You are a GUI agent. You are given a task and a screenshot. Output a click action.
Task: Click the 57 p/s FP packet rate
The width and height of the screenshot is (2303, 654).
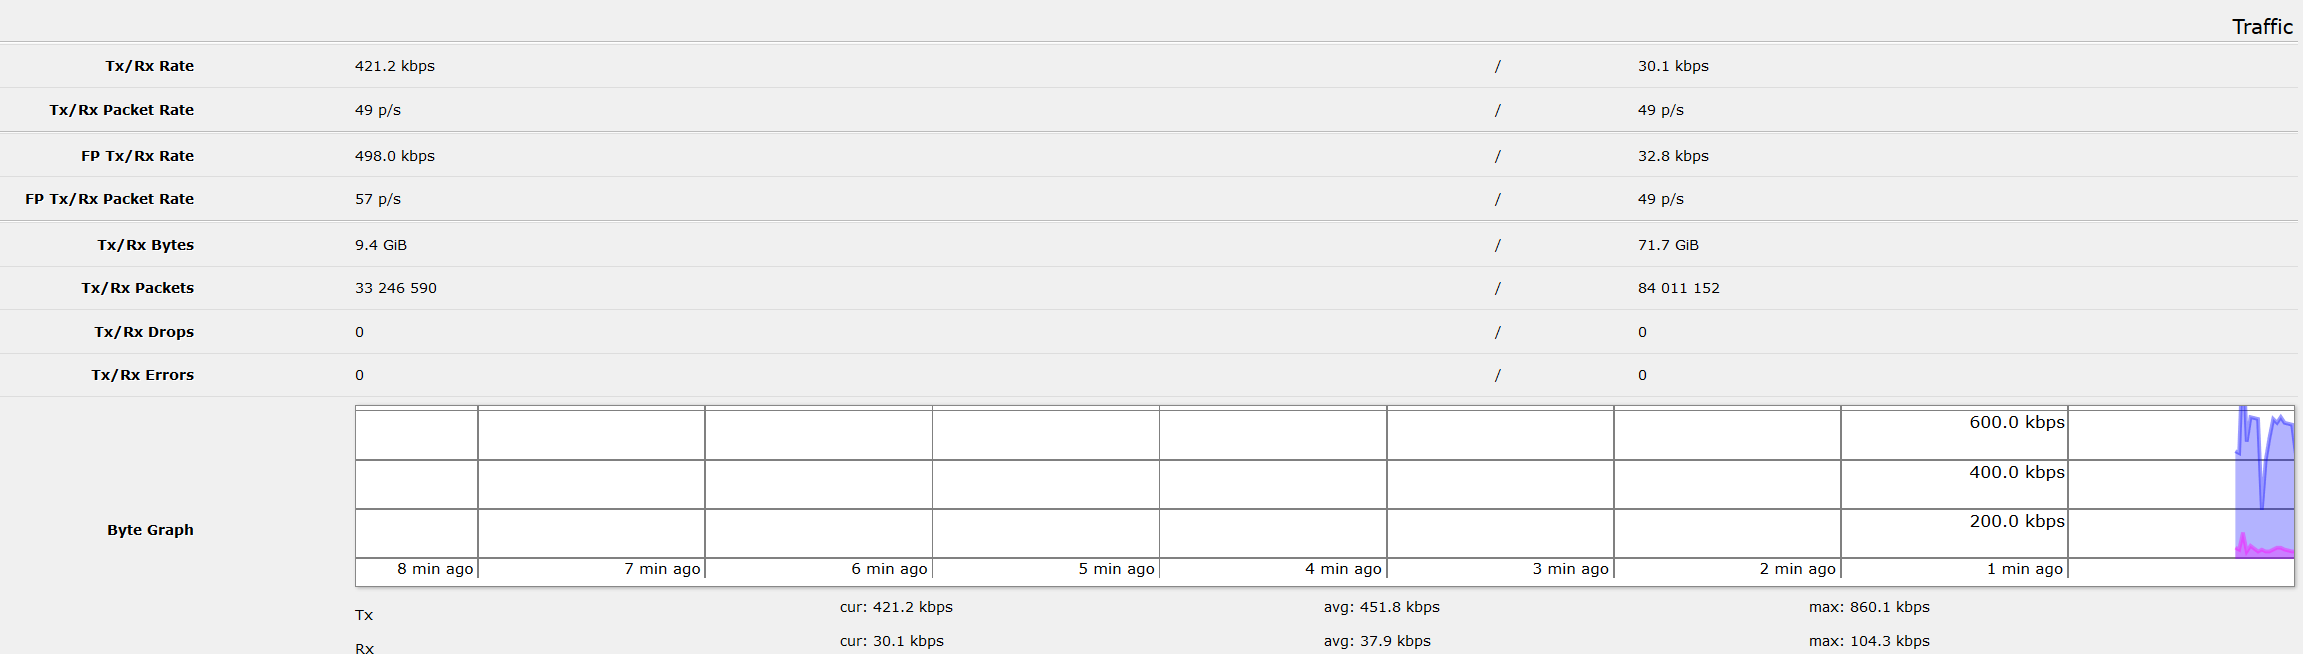click(x=377, y=199)
